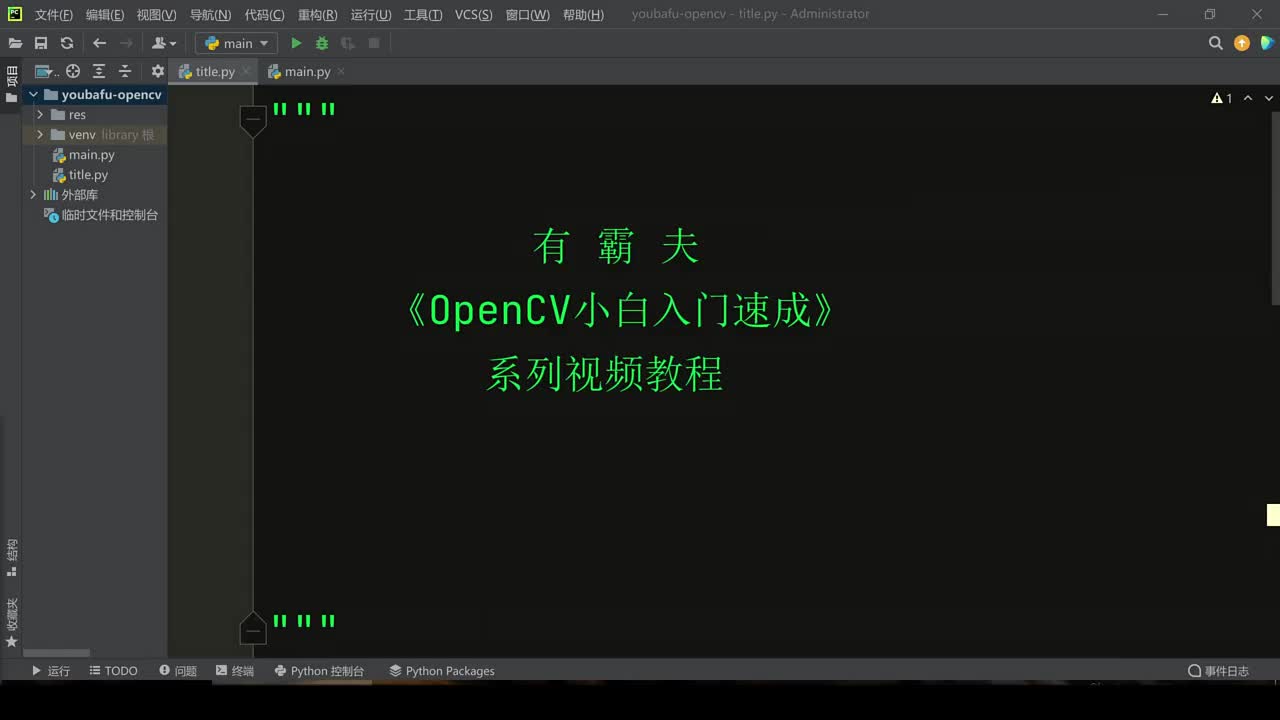The image size is (1280, 720).
Task: Expand the res folder
Action: click(x=40, y=115)
